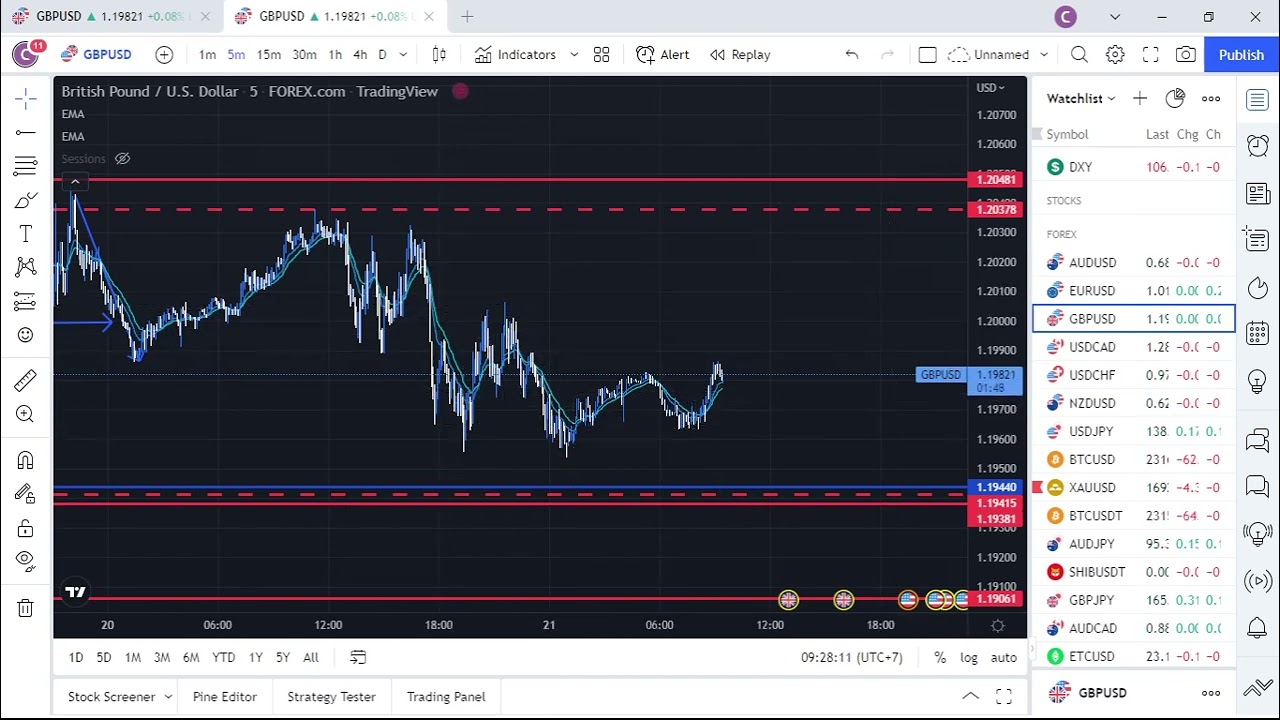Viewport: 1280px width, 720px height.
Task: Select EURUSD in the watchlist
Action: tap(1134, 291)
